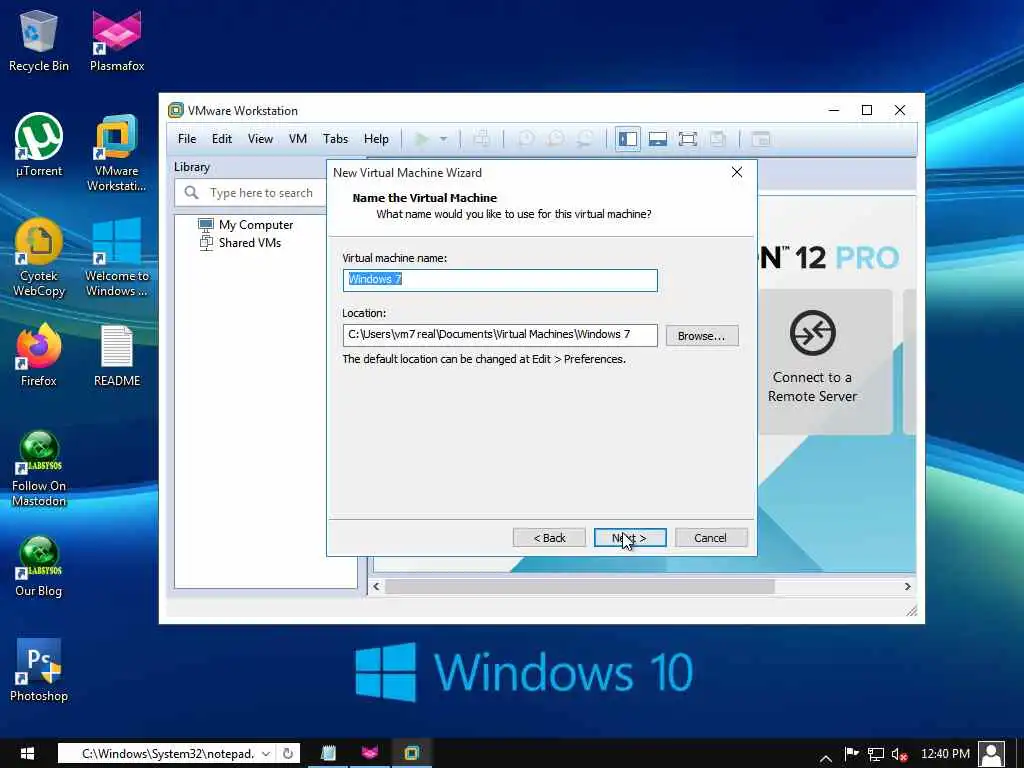The image size is (1024, 768).
Task: Click the Virtual machine name field
Action: tap(500, 280)
